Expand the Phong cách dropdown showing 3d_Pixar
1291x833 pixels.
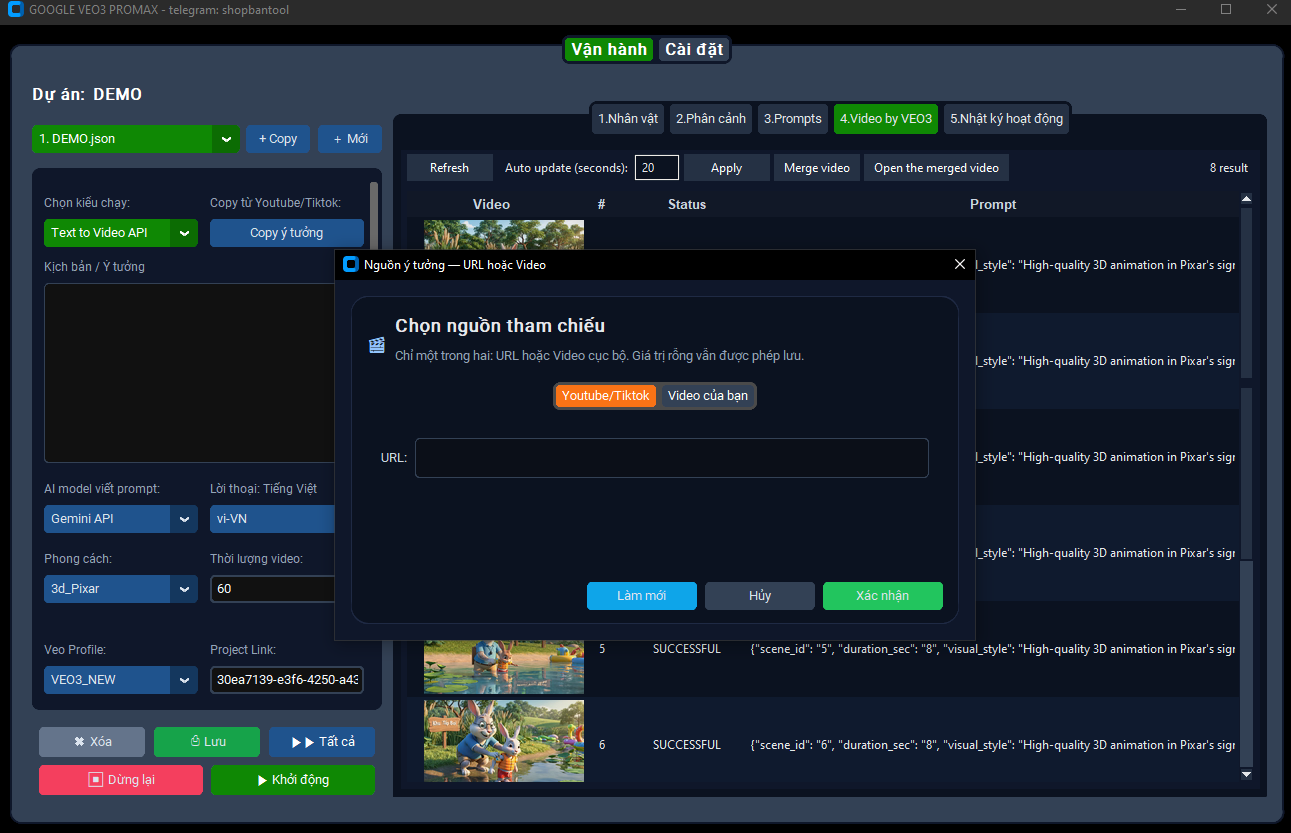coord(184,589)
